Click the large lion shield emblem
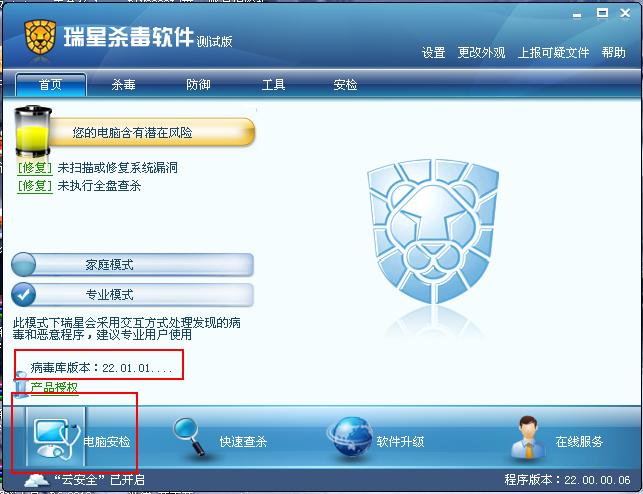 433,232
